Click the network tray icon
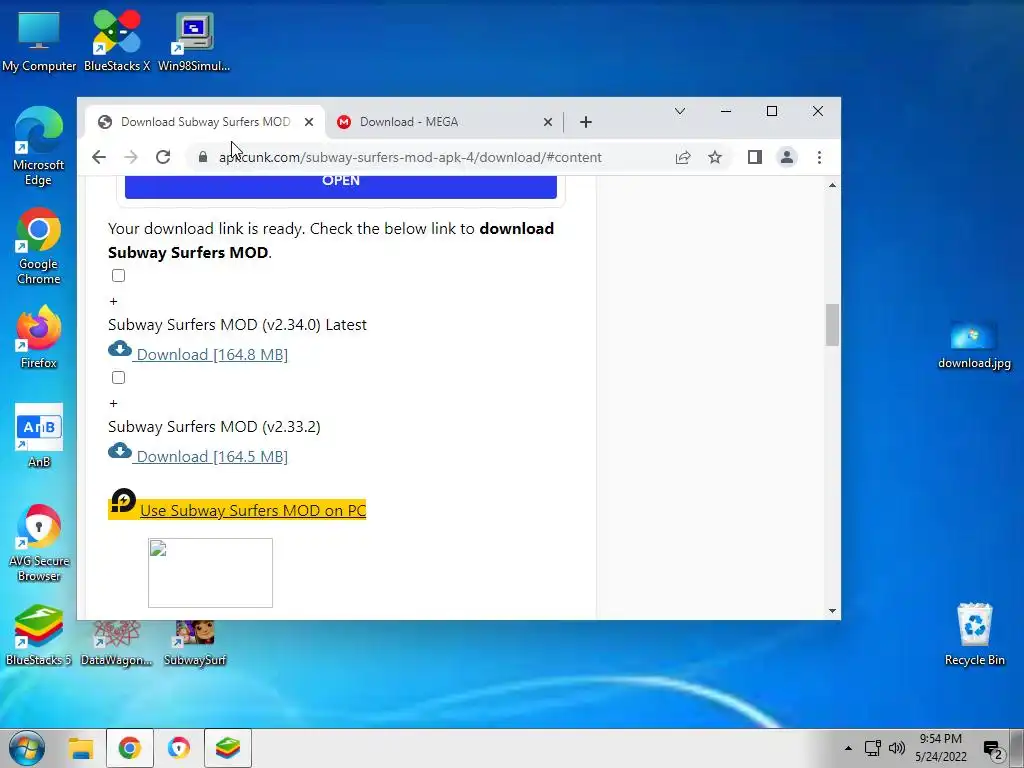1024x768 pixels. (x=872, y=748)
